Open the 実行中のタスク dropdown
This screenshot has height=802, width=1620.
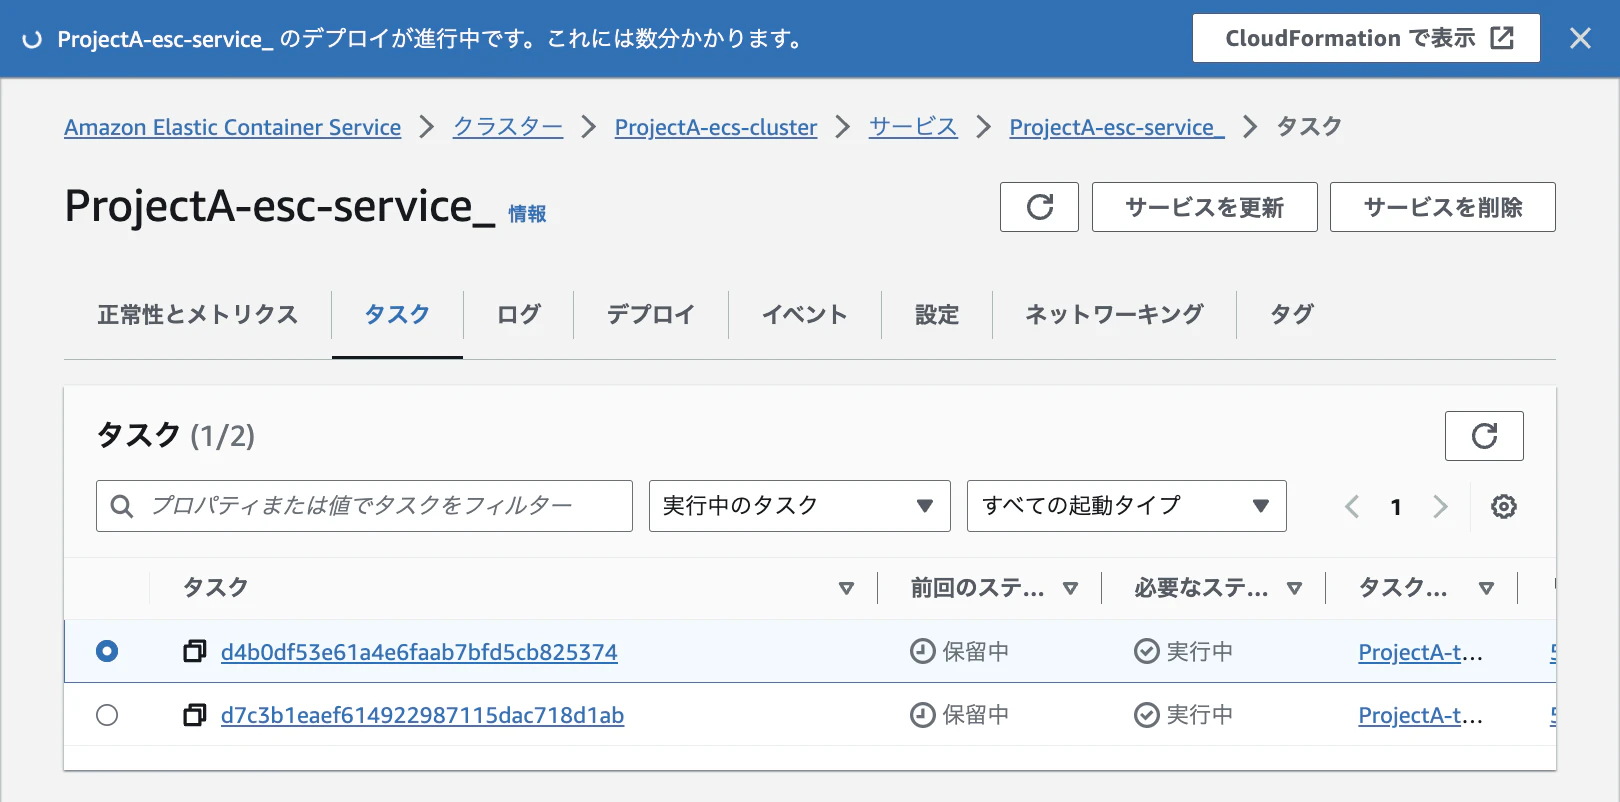tap(799, 506)
